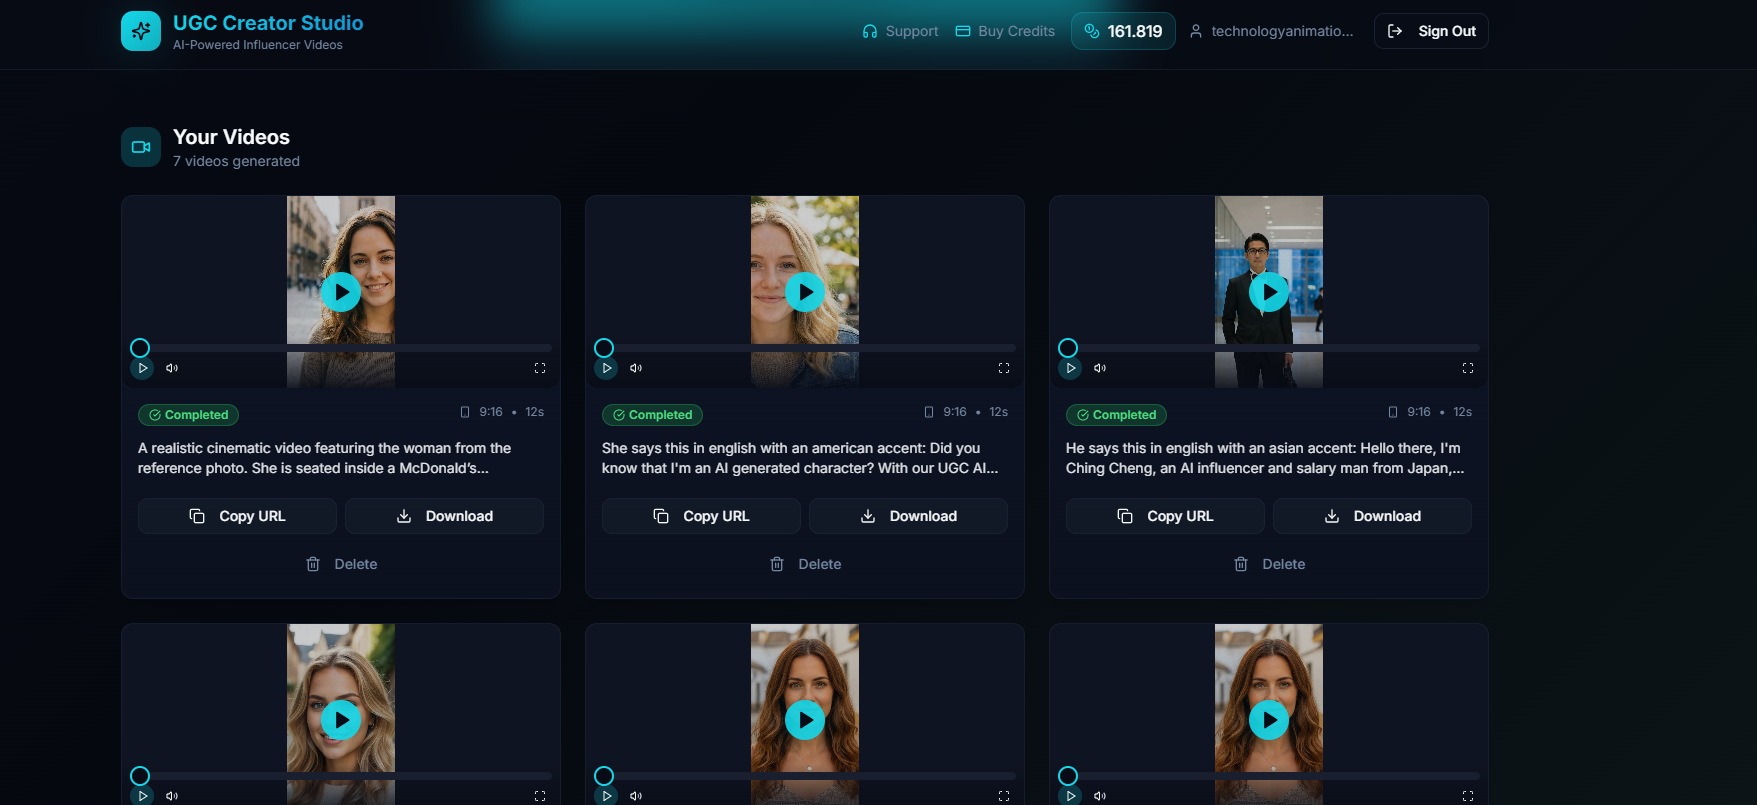Viewport: 1757px width, 805px height.
Task: Play the bottom-right brunette woman video
Action: [1269, 720]
